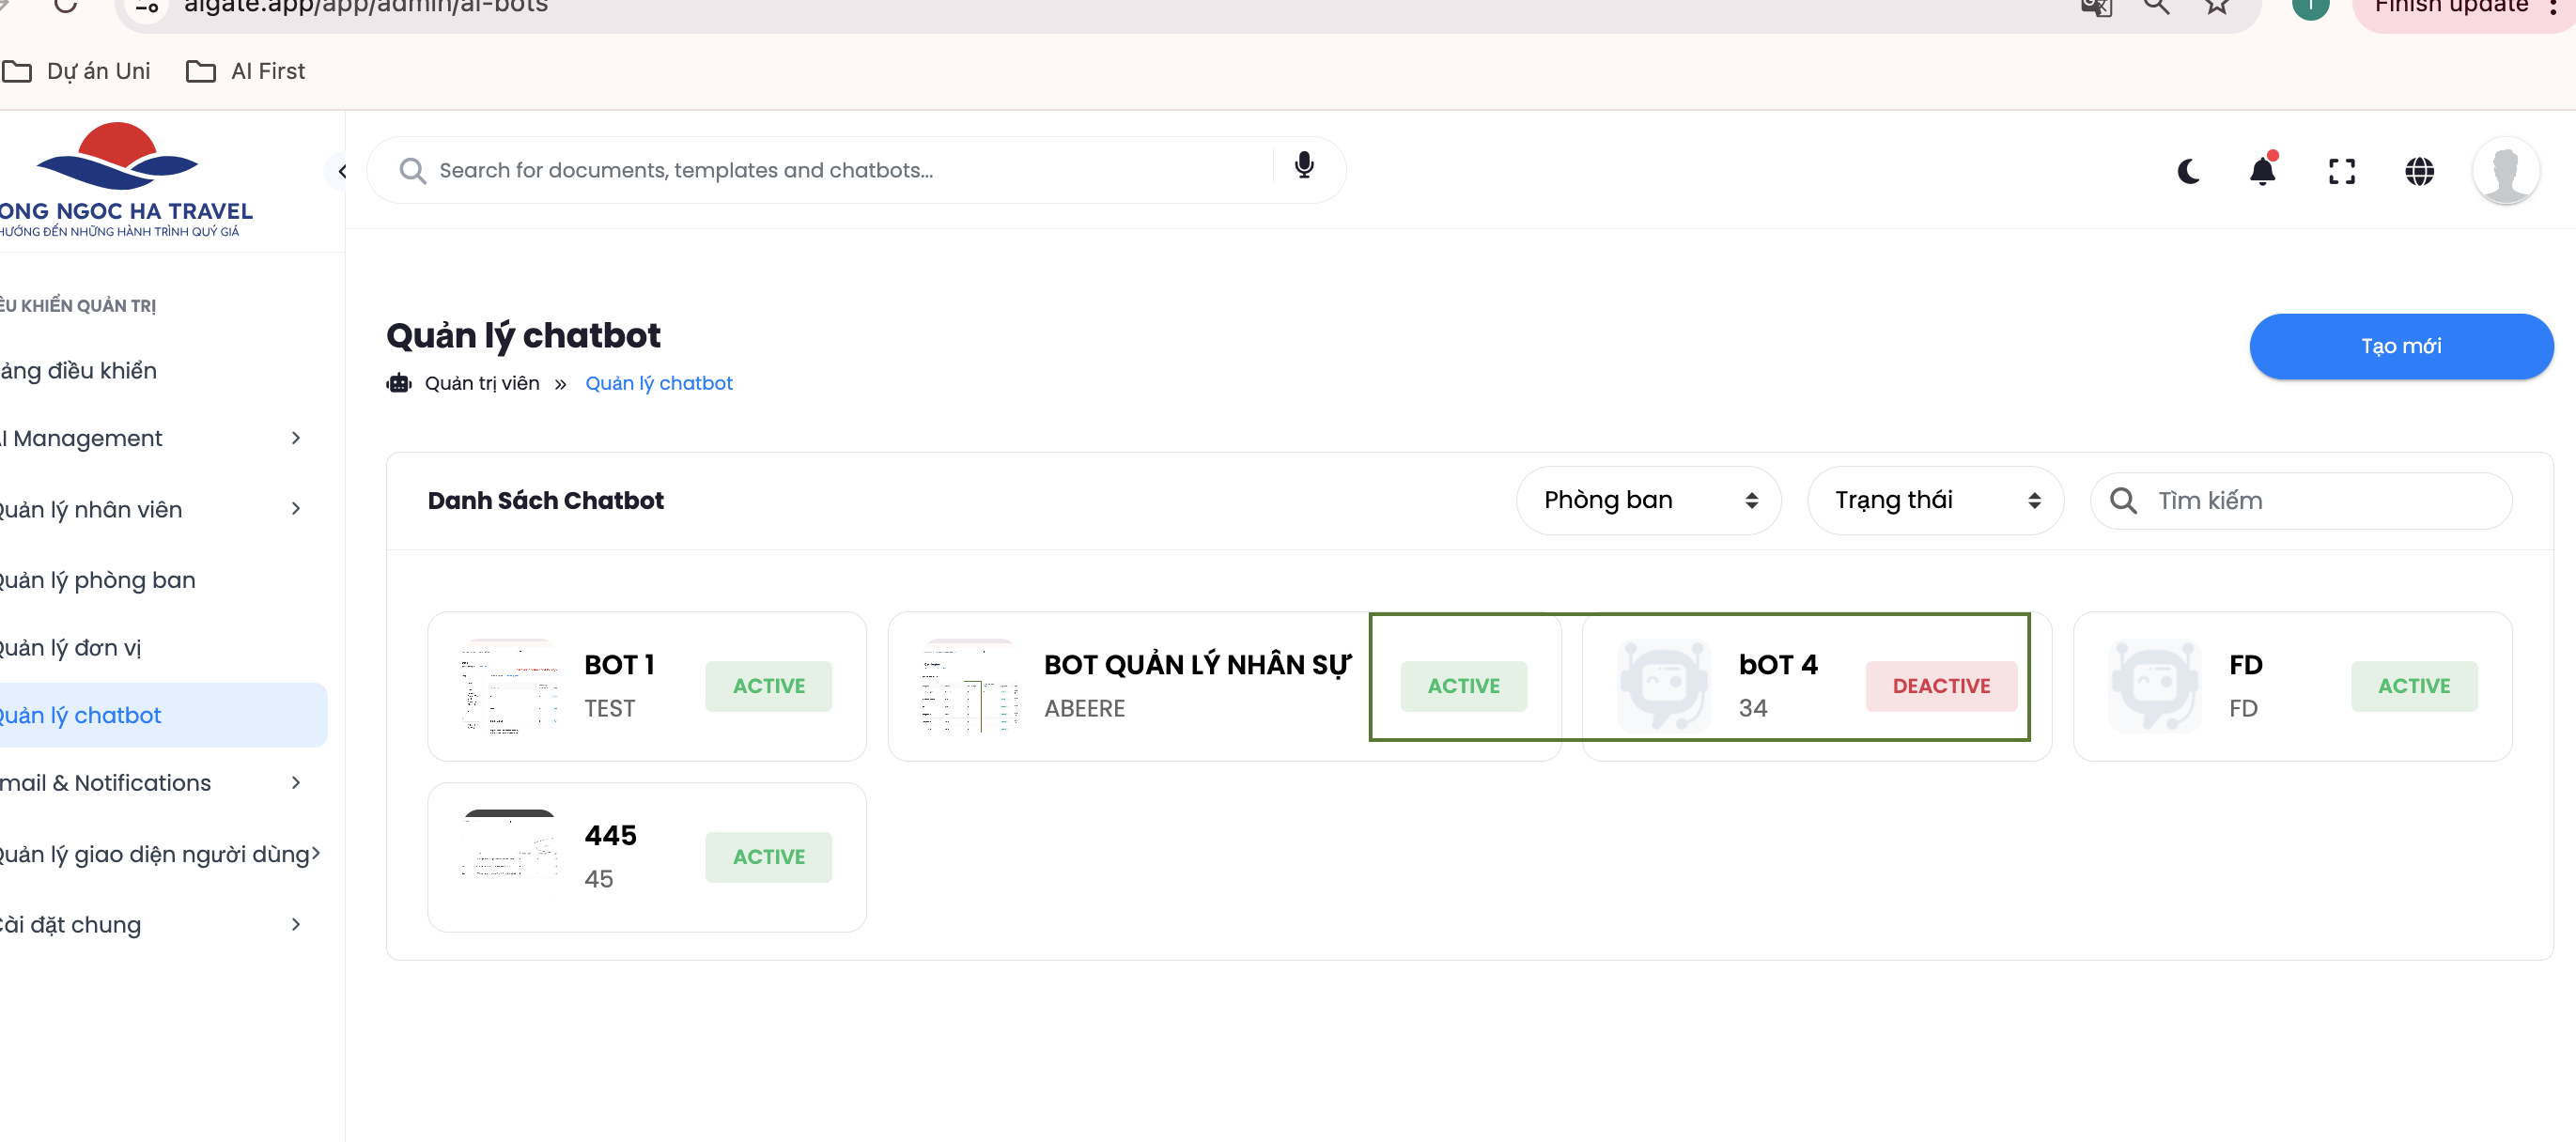Open the Trạng thái dropdown
This screenshot has width=2576, height=1142.
[1935, 500]
